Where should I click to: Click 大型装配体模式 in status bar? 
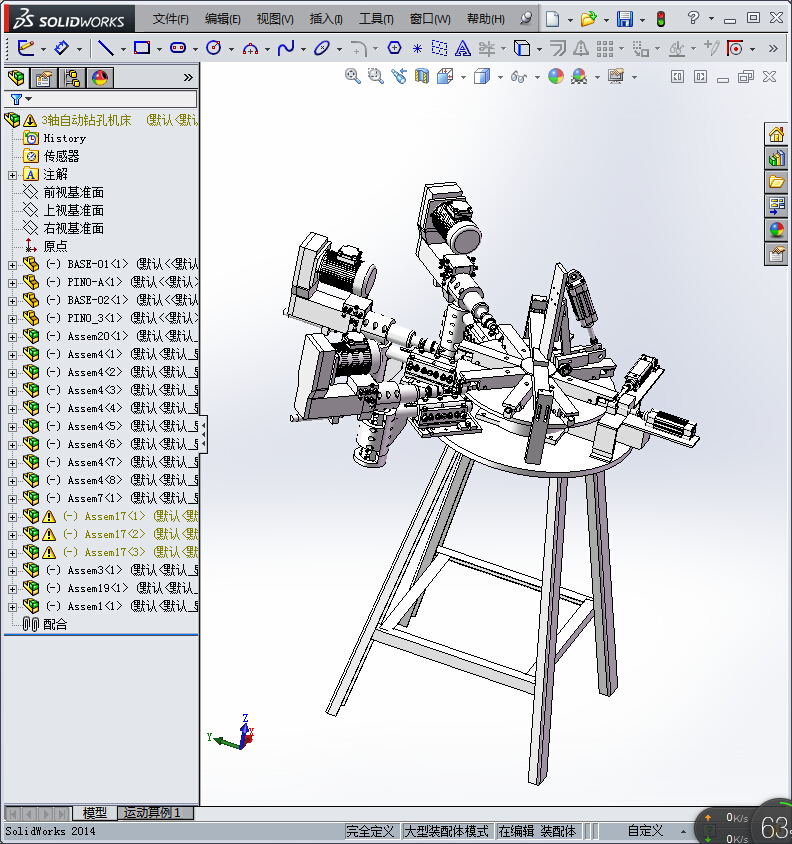tap(446, 832)
